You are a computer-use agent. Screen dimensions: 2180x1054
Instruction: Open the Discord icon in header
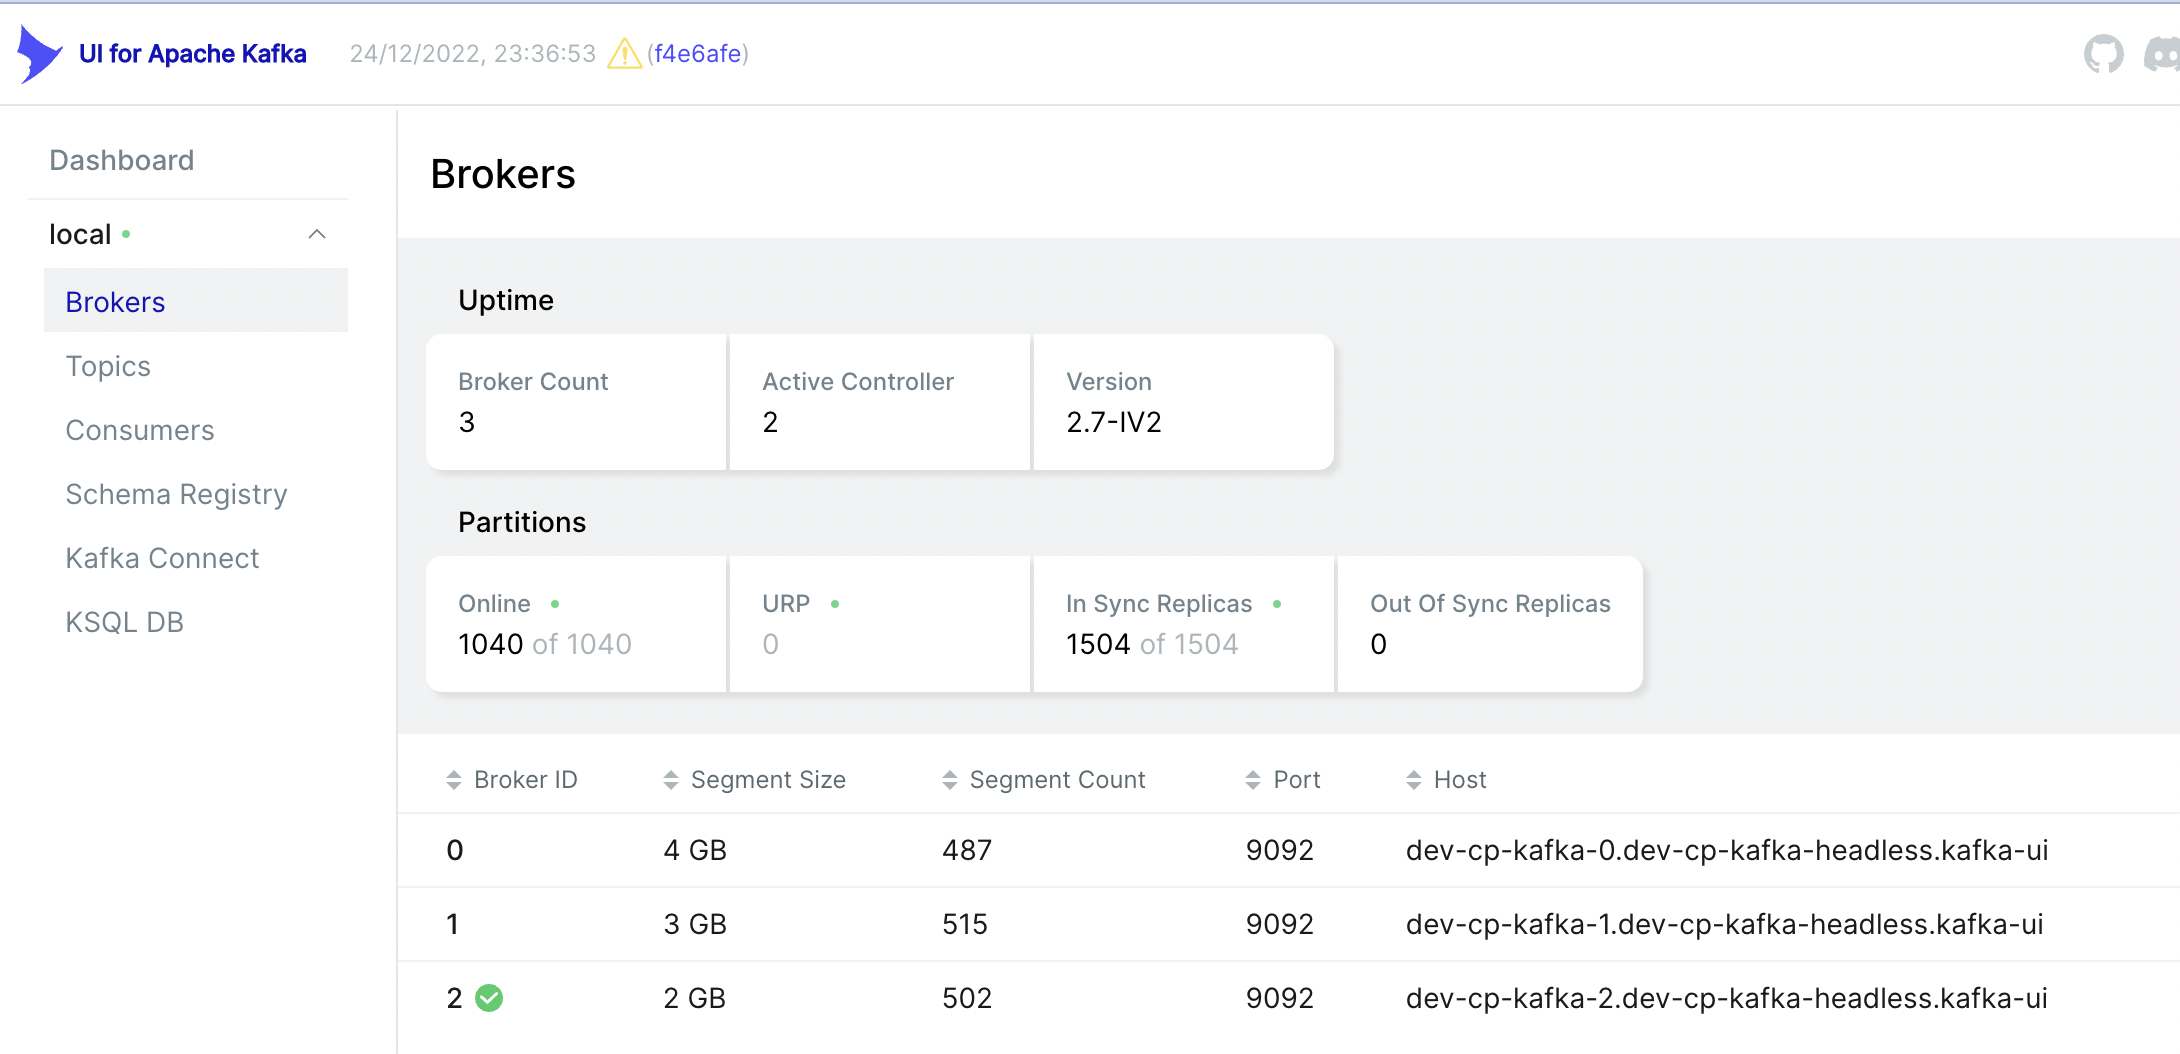(x=2162, y=54)
